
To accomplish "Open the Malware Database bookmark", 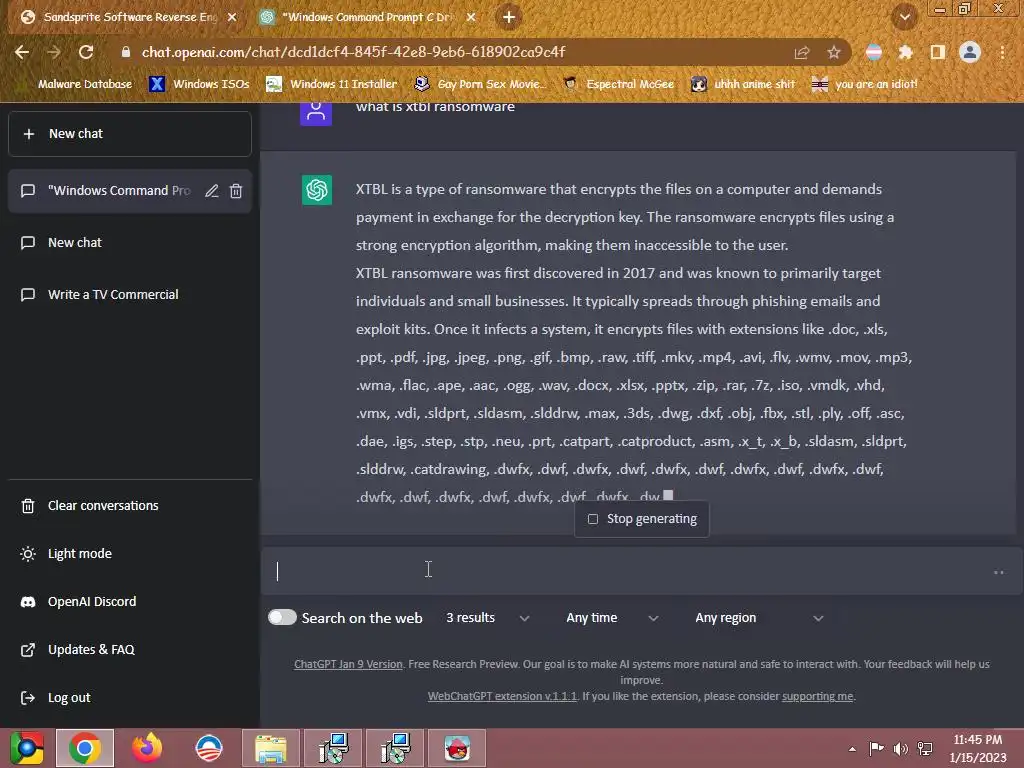I will (x=84, y=84).
